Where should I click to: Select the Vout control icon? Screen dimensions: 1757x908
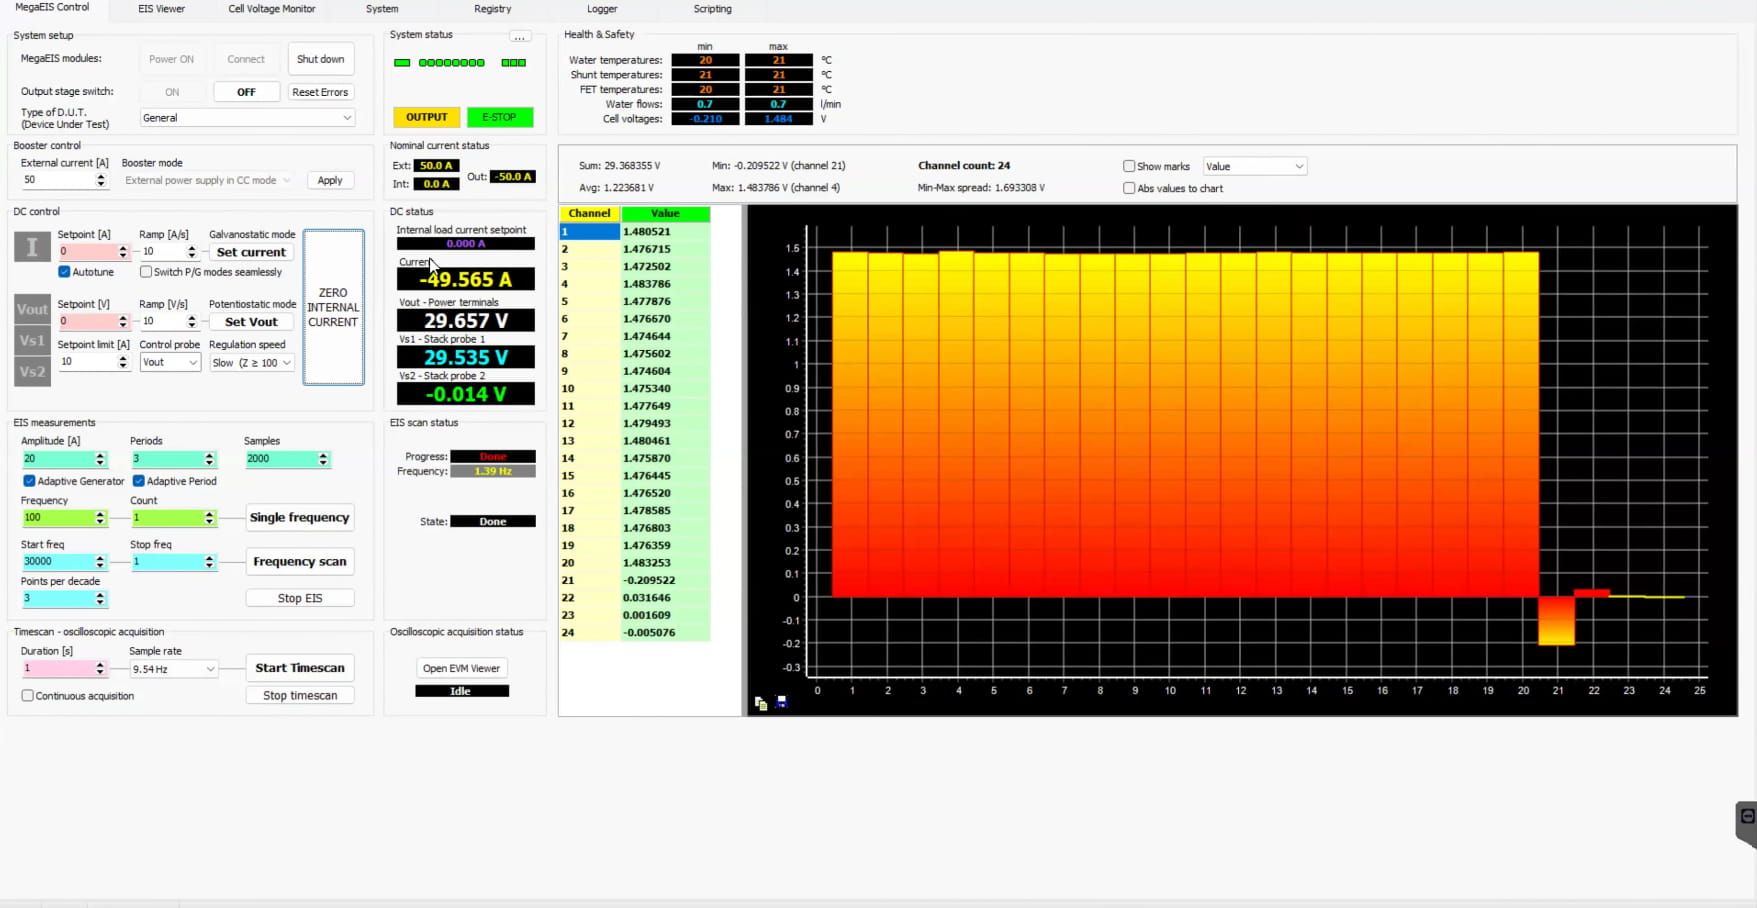click(31, 309)
